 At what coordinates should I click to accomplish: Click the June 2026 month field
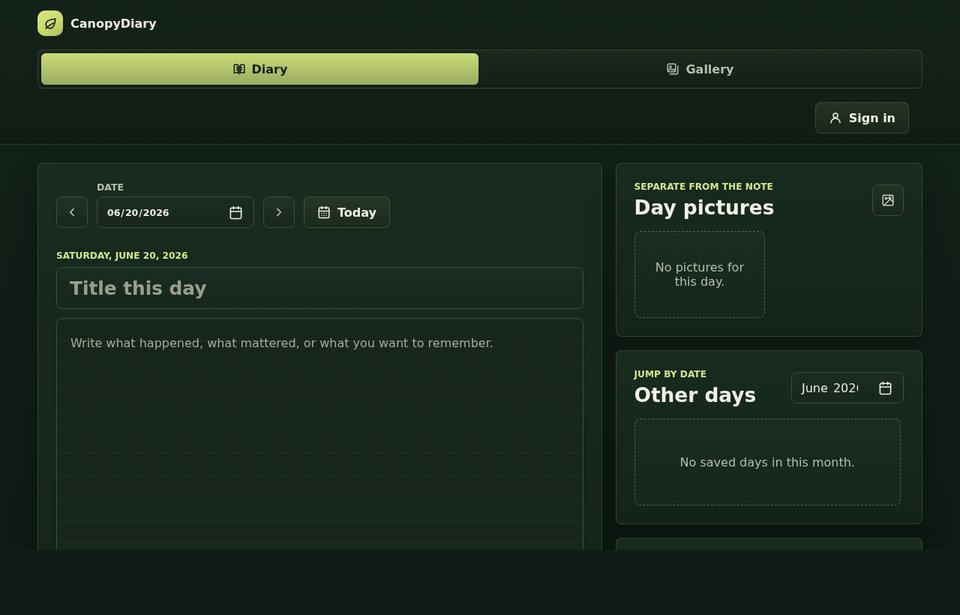[847, 388]
